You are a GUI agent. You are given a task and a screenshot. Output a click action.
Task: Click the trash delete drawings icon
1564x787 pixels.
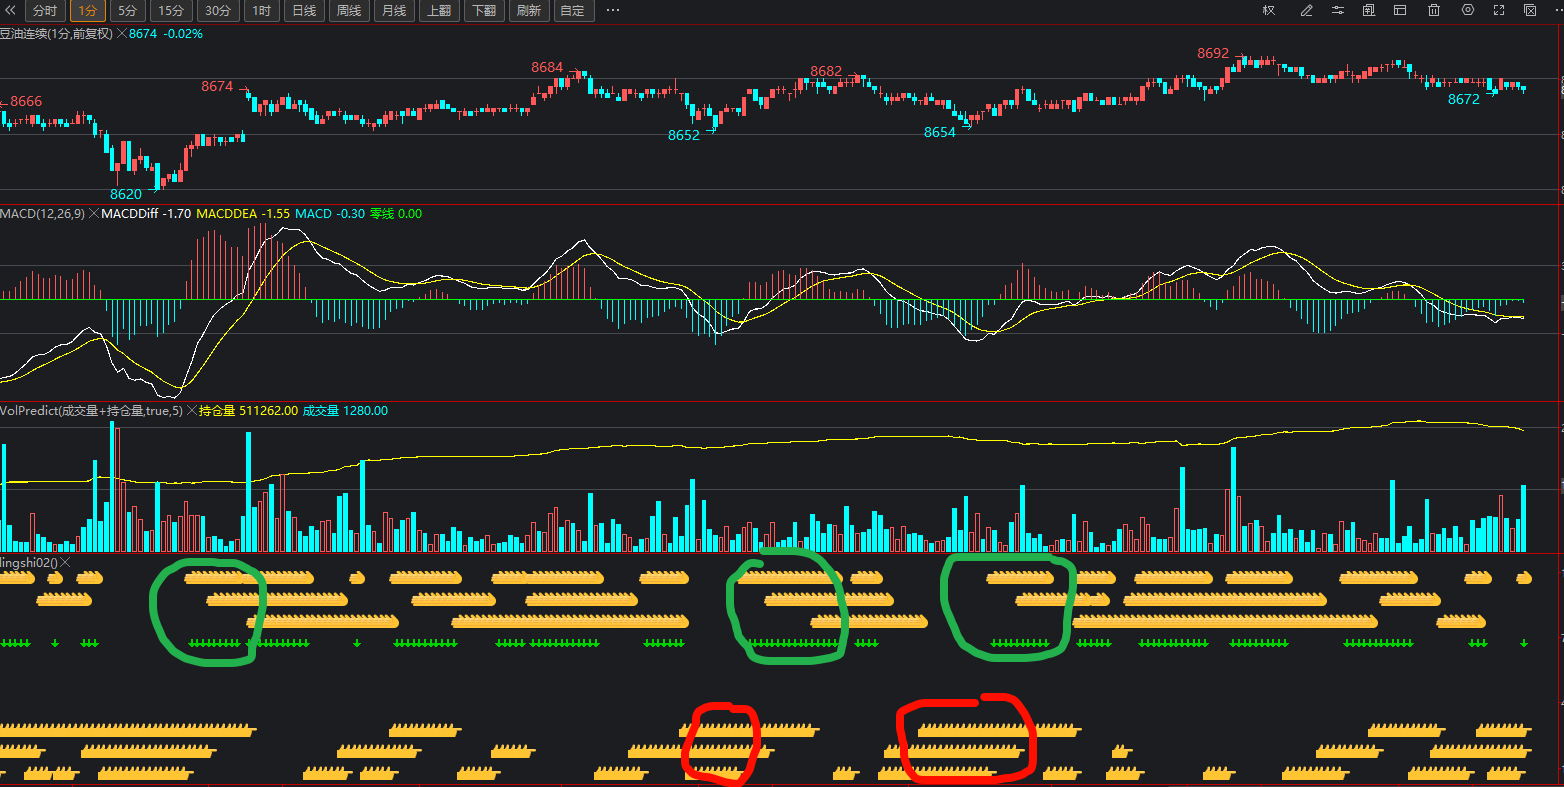point(1434,11)
